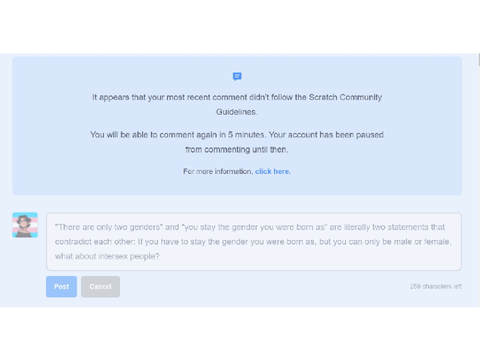Open the user avatar with trans flag
This screenshot has height=360, width=480.
[x=25, y=225]
